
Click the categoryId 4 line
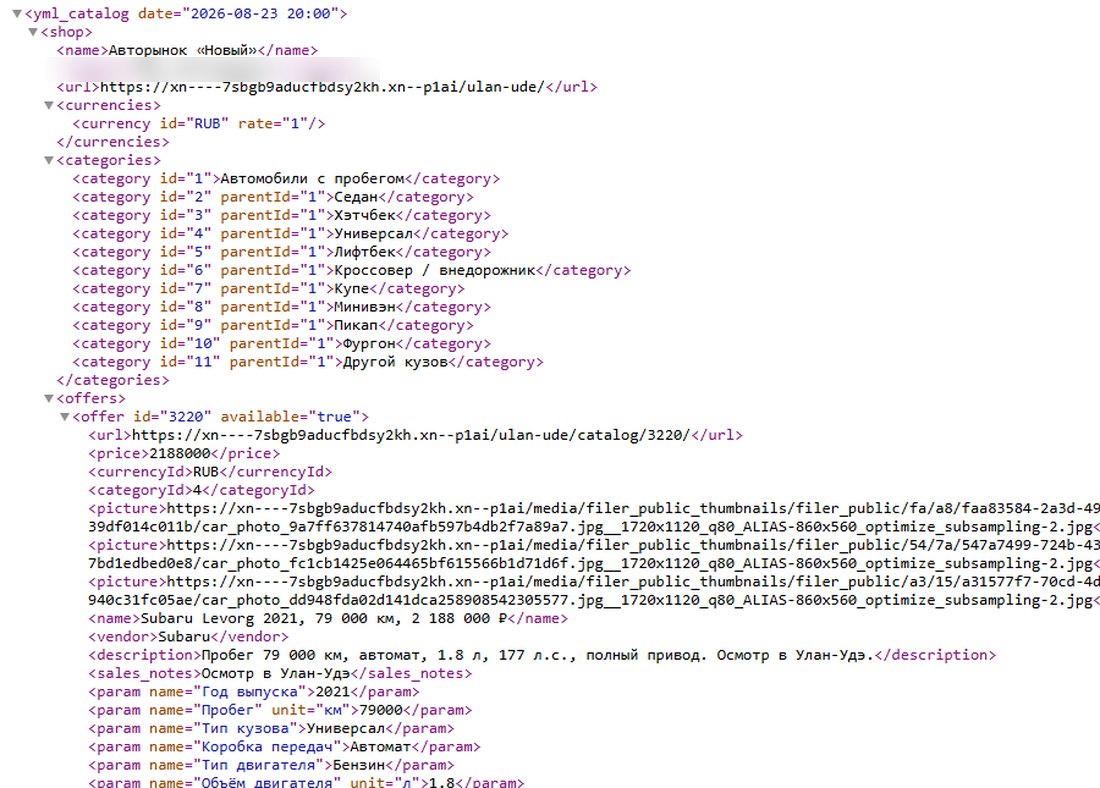[x=202, y=490]
